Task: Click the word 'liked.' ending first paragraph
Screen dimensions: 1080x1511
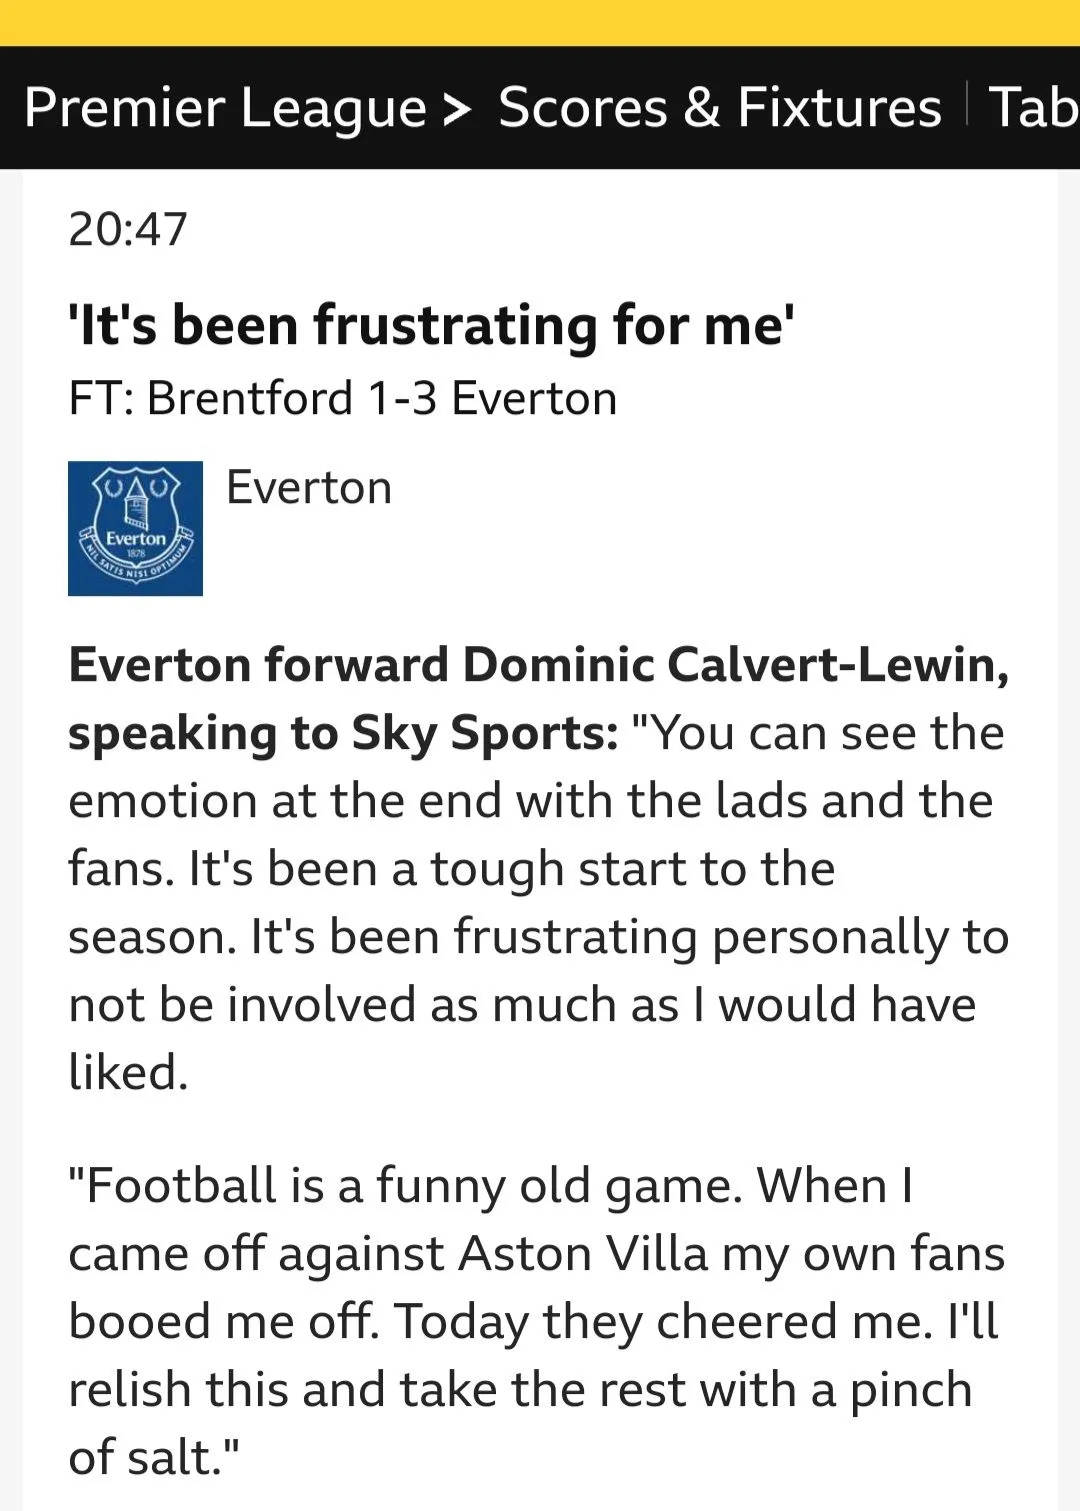Action: [x=128, y=1073]
